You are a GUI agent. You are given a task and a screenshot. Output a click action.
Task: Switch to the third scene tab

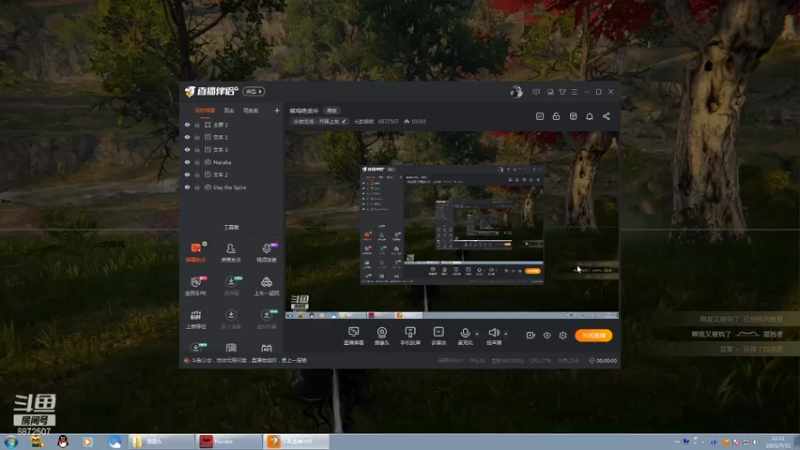pyautogui.click(x=251, y=111)
